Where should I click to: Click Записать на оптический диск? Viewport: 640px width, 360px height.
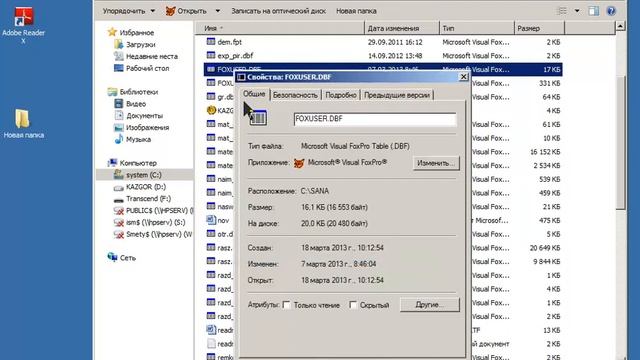tap(278, 11)
